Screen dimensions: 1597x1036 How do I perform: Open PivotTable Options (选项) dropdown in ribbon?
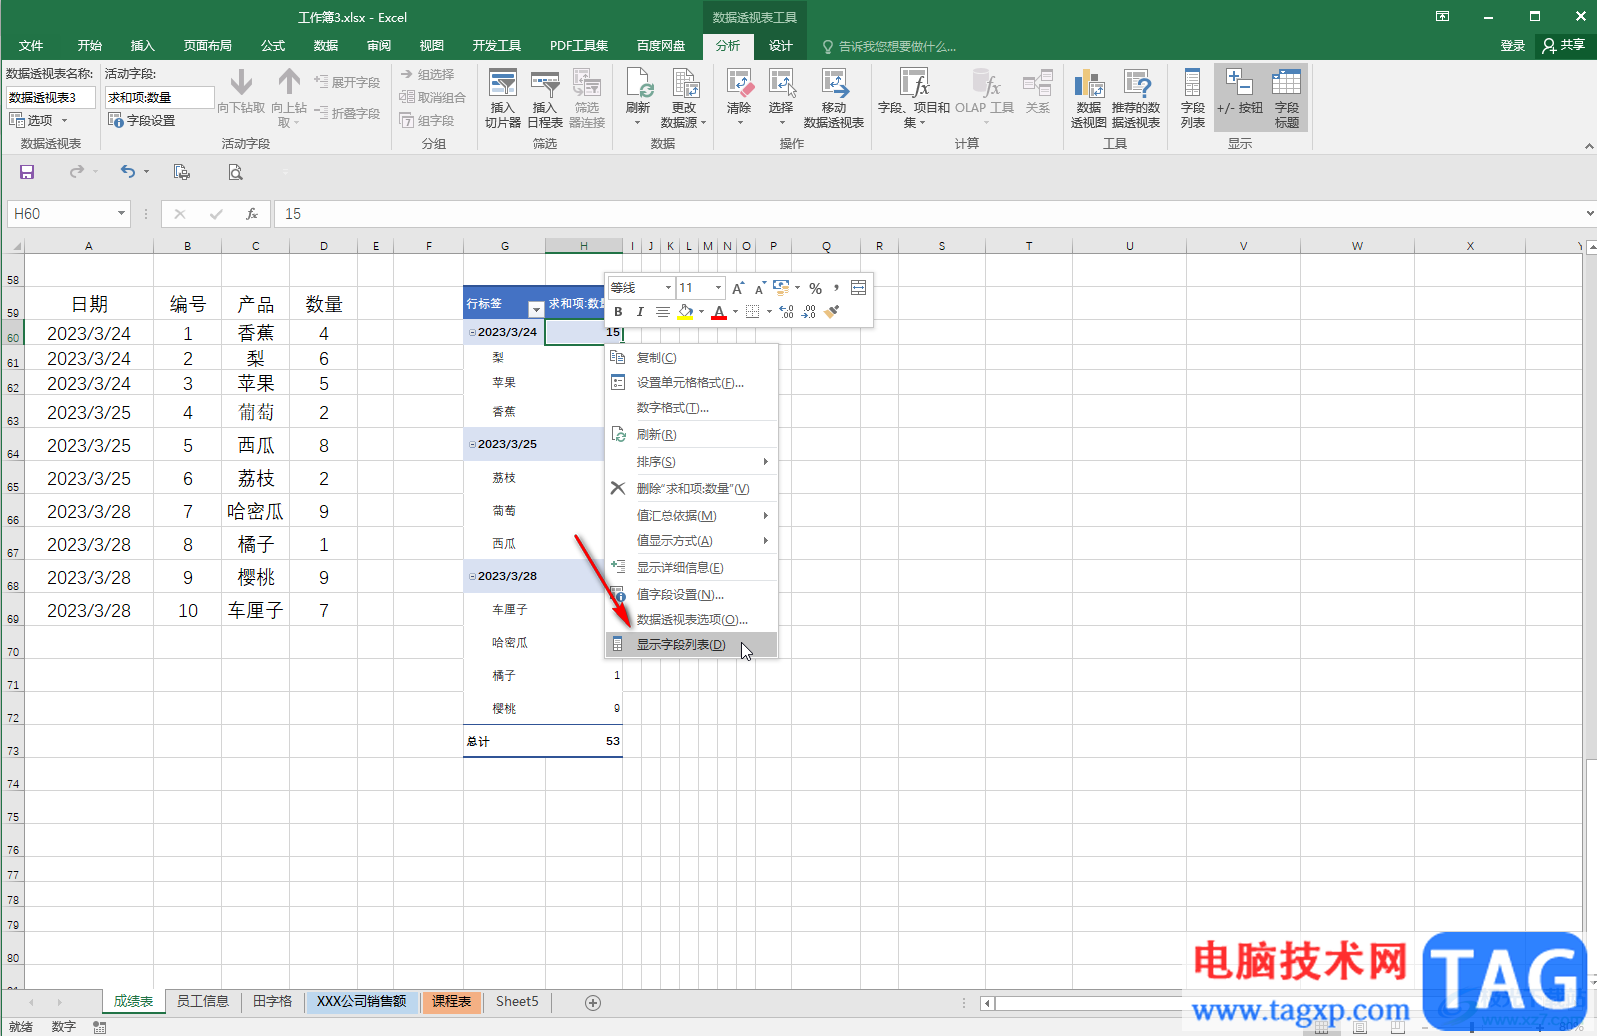pyautogui.click(x=38, y=120)
